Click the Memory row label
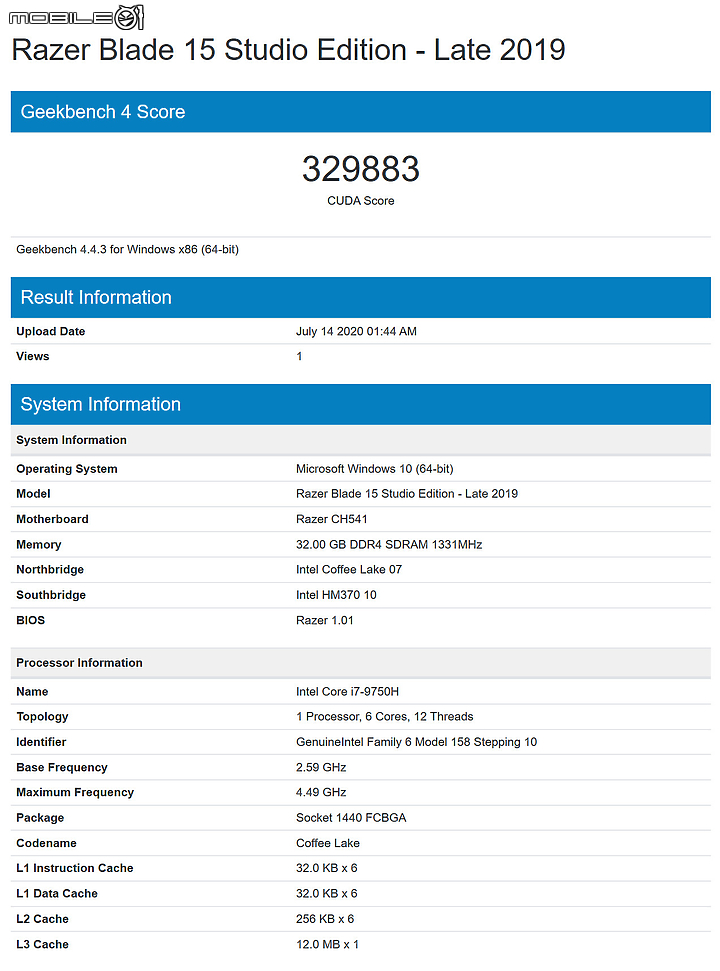Image resolution: width=720 pixels, height=971 pixels. point(38,544)
